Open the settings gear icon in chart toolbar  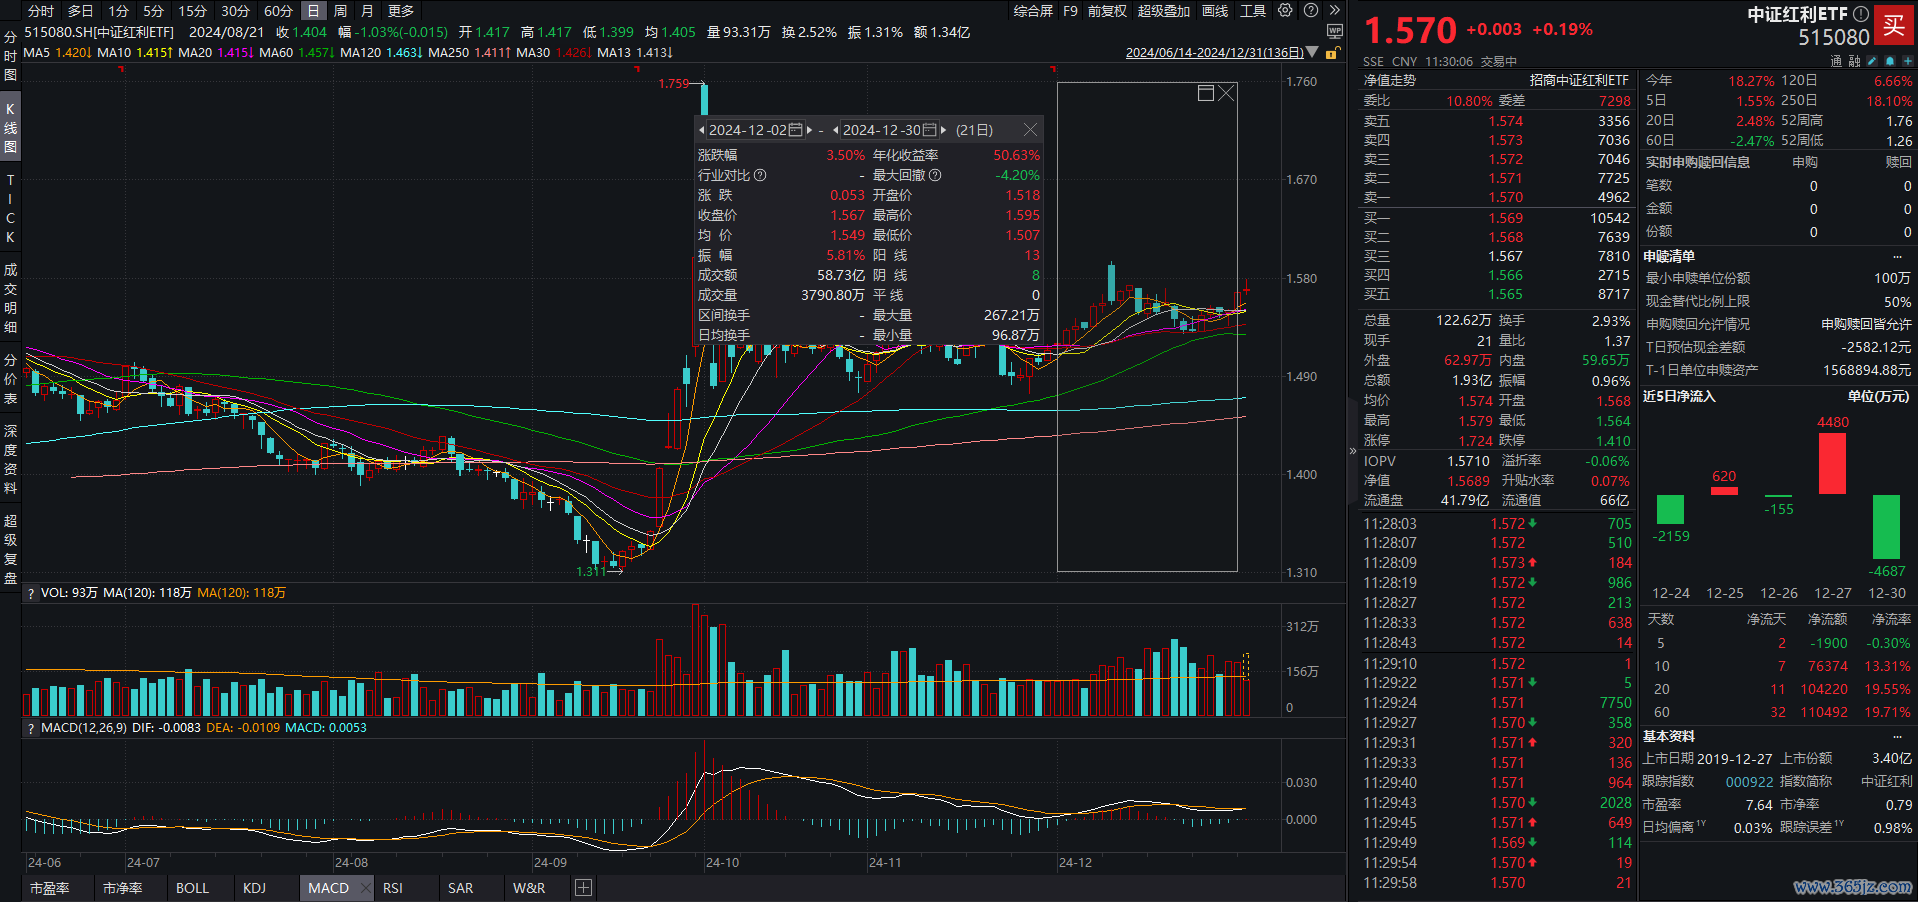[x=1285, y=11]
